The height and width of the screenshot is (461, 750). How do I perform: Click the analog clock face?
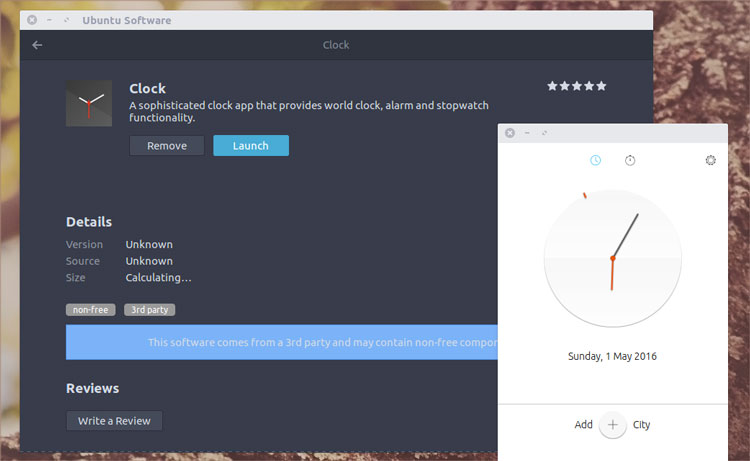tap(613, 258)
